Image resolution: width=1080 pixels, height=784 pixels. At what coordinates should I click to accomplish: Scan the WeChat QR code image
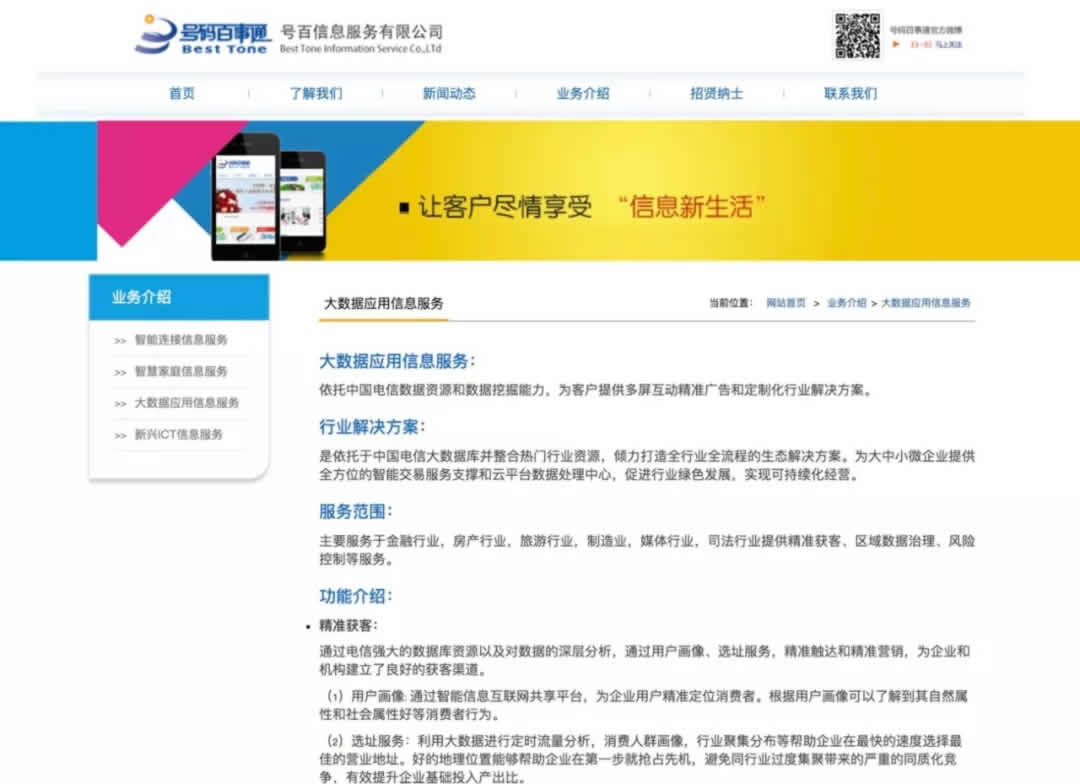pyautogui.click(x=858, y=35)
